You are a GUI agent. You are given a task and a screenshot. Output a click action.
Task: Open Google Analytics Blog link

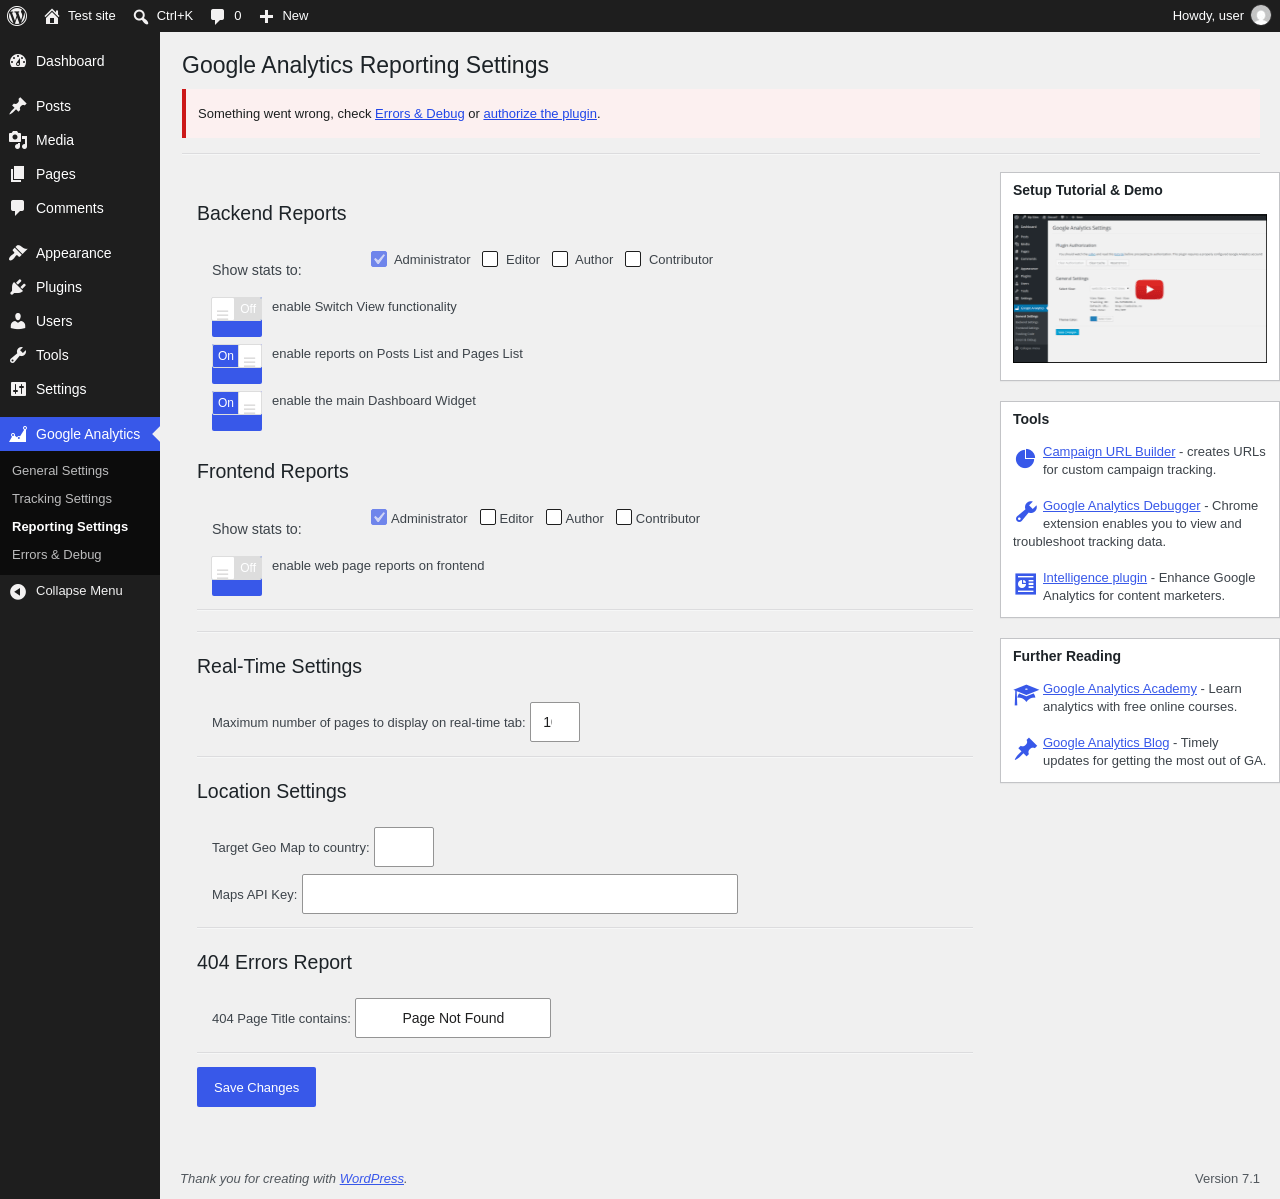(1106, 743)
